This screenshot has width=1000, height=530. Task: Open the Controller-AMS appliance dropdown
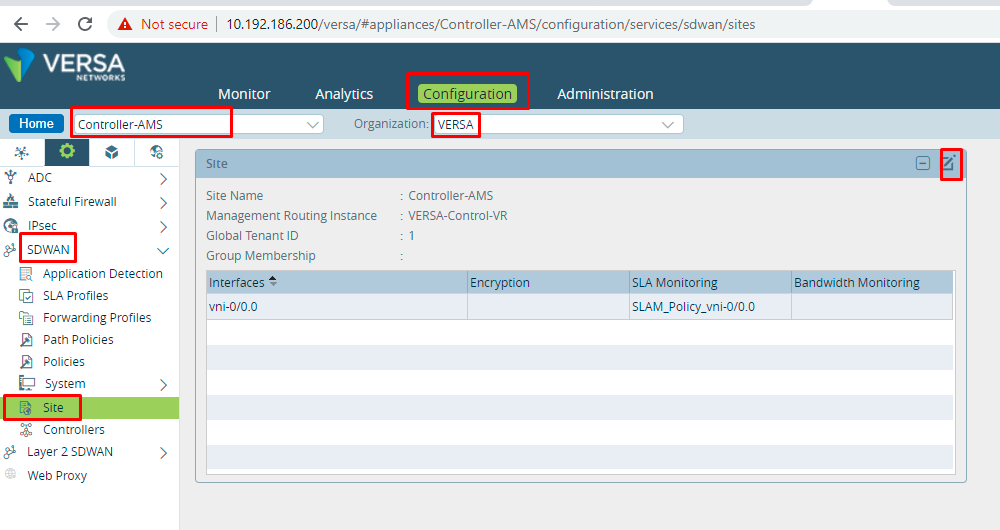198,124
